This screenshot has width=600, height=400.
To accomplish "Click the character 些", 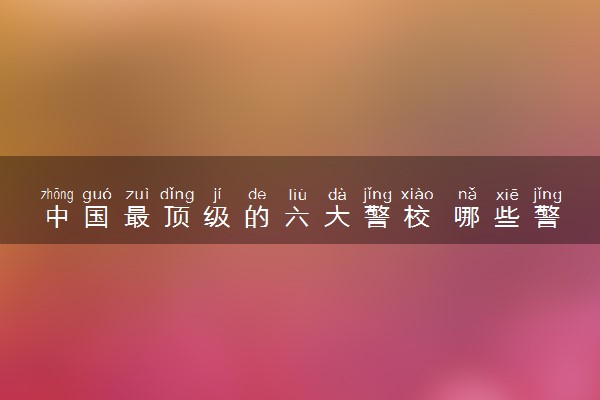I will pyautogui.click(x=507, y=217).
